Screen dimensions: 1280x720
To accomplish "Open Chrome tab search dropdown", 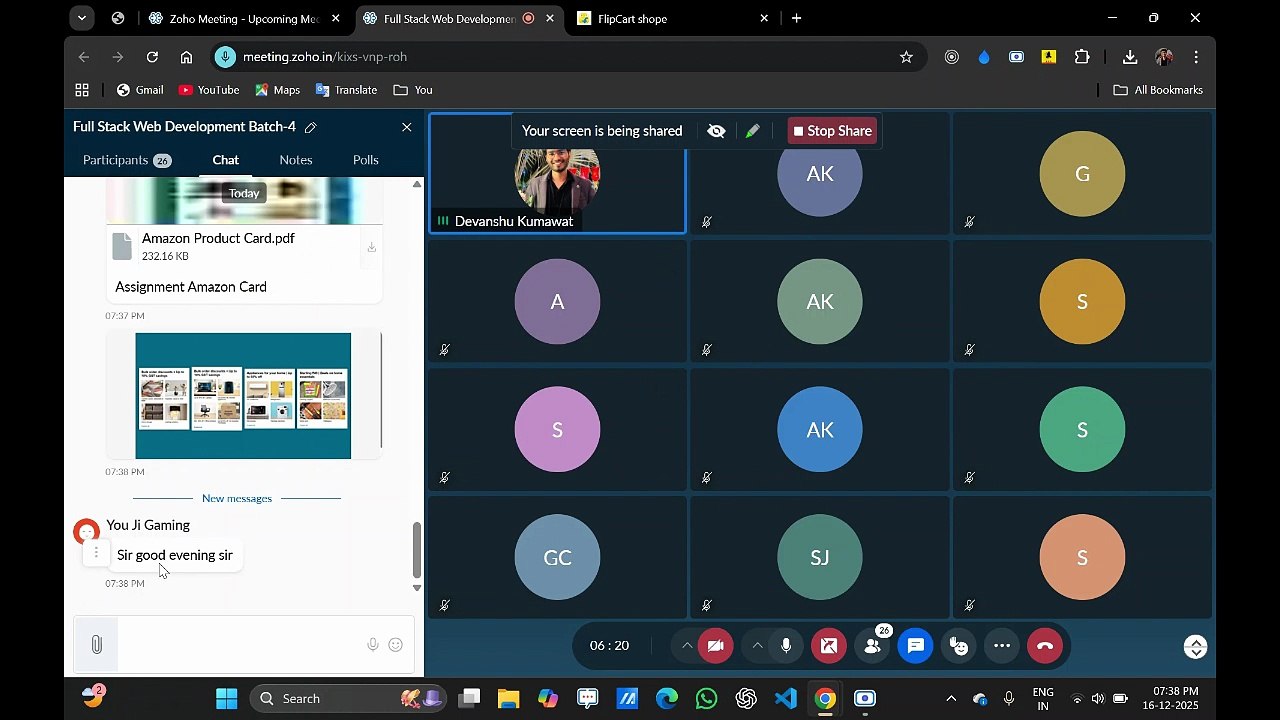I will pyautogui.click(x=82, y=18).
